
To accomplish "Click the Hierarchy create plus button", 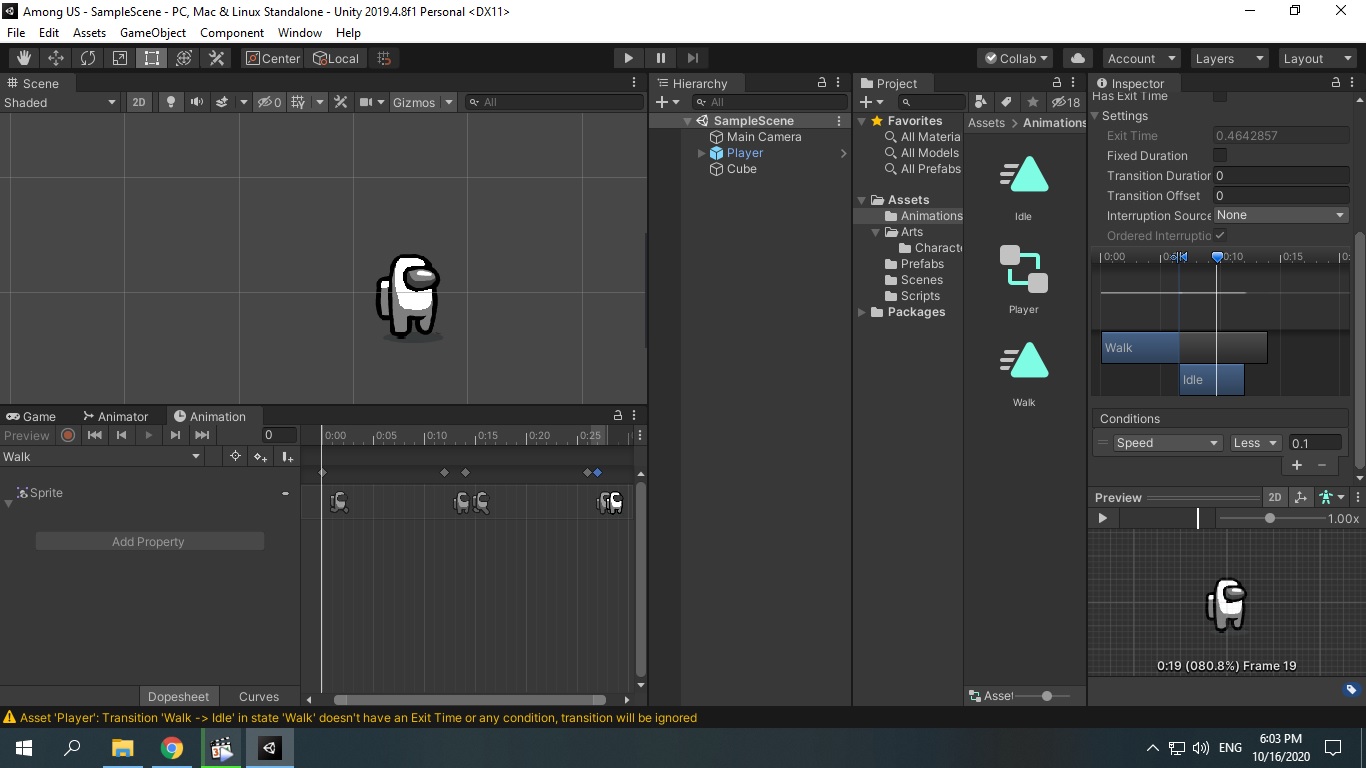I will click(x=667, y=102).
